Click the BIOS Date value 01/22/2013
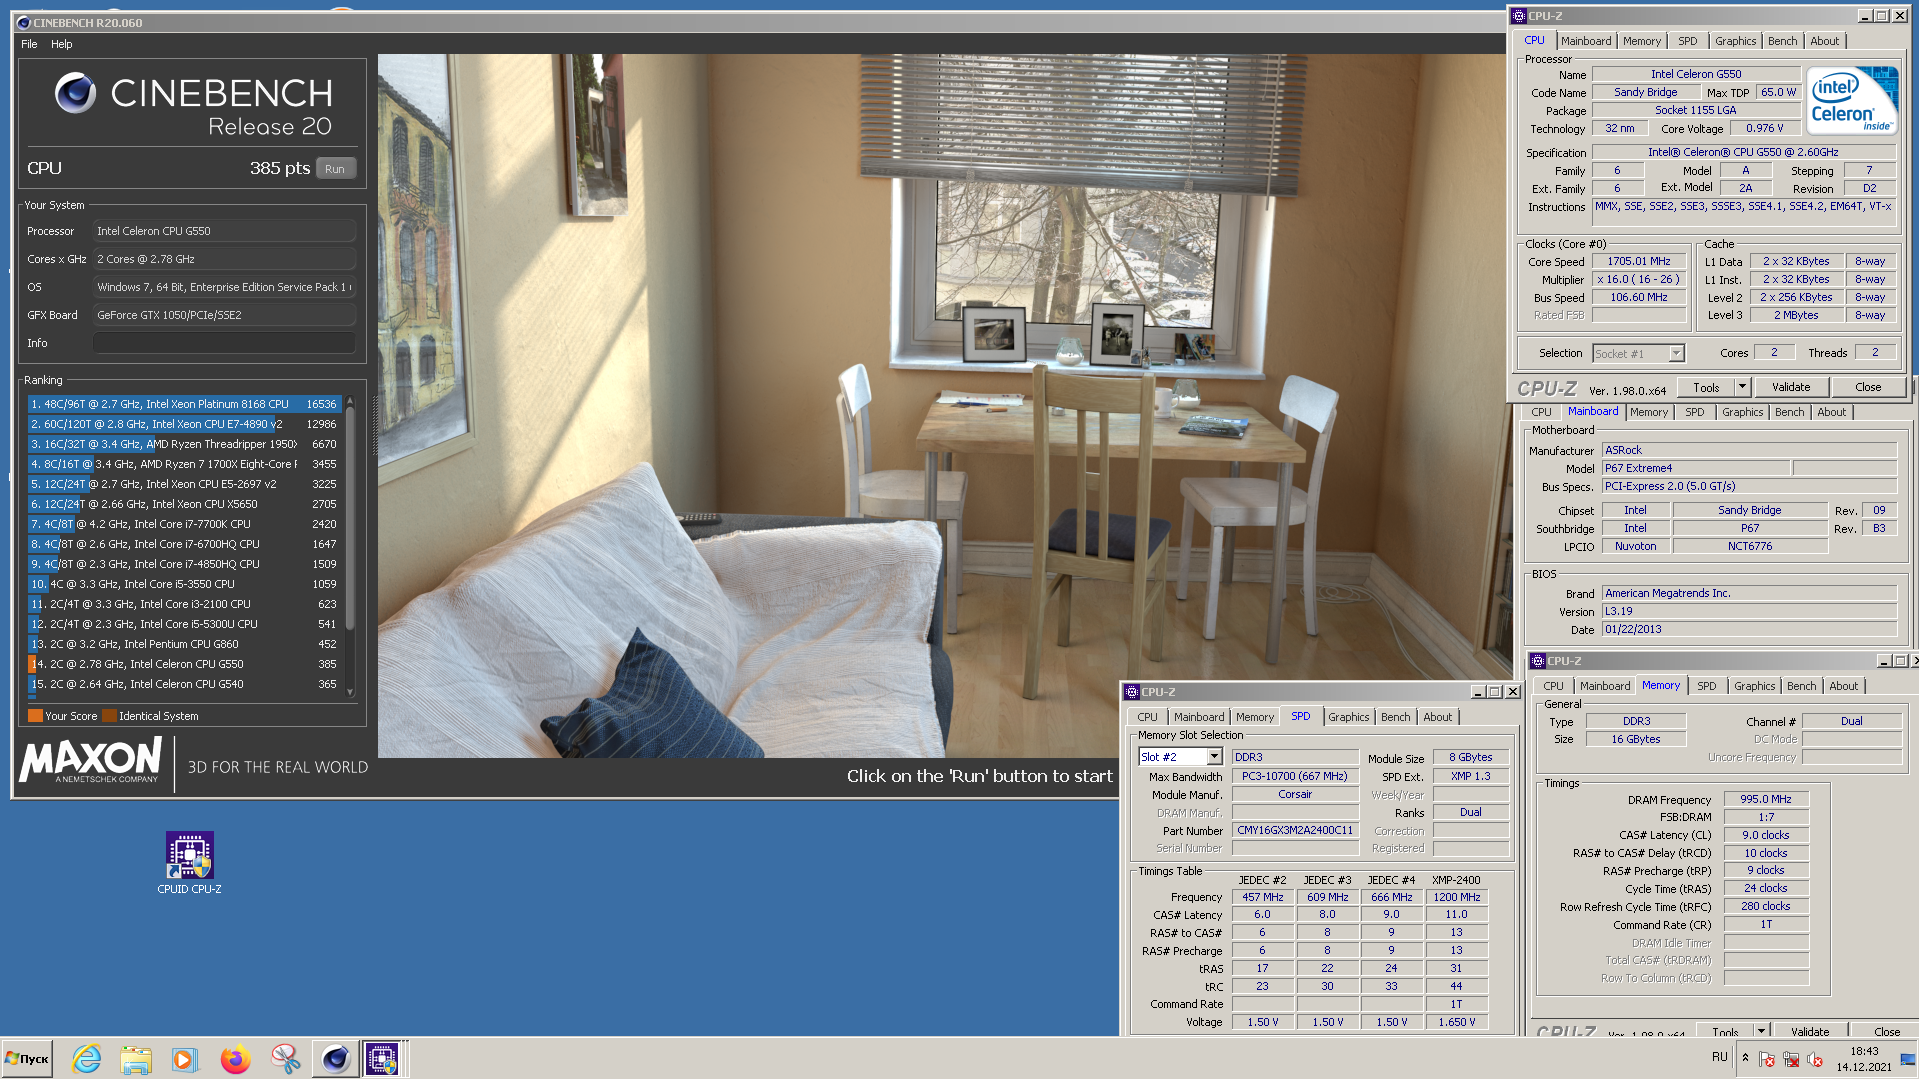 [1749, 629]
